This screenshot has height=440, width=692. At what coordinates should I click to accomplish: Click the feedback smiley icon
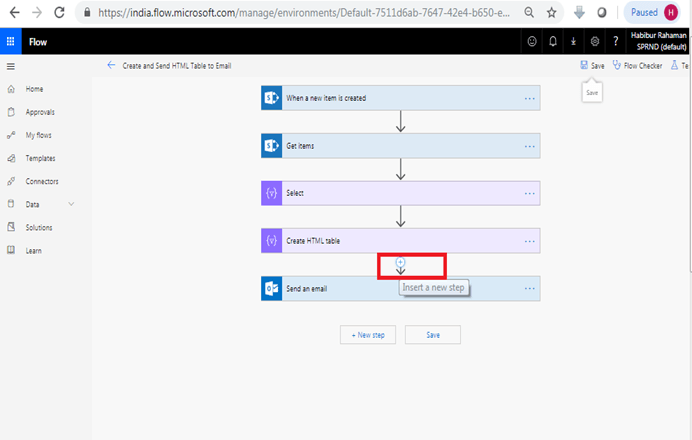click(x=532, y=41)
